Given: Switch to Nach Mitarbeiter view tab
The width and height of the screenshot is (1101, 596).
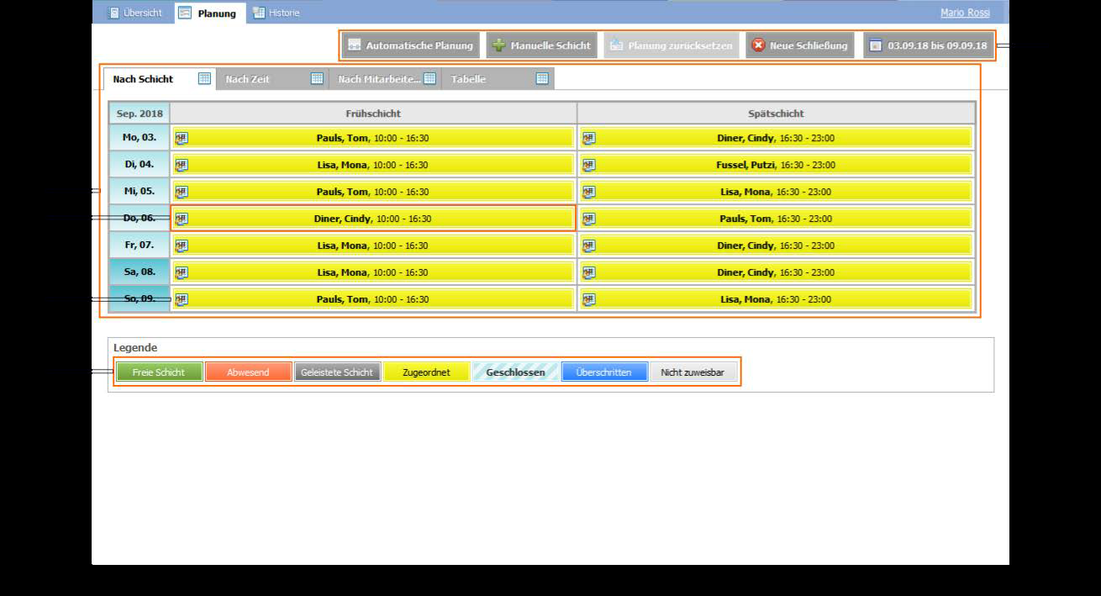Looking at the screenshot, I should point(385,79).
